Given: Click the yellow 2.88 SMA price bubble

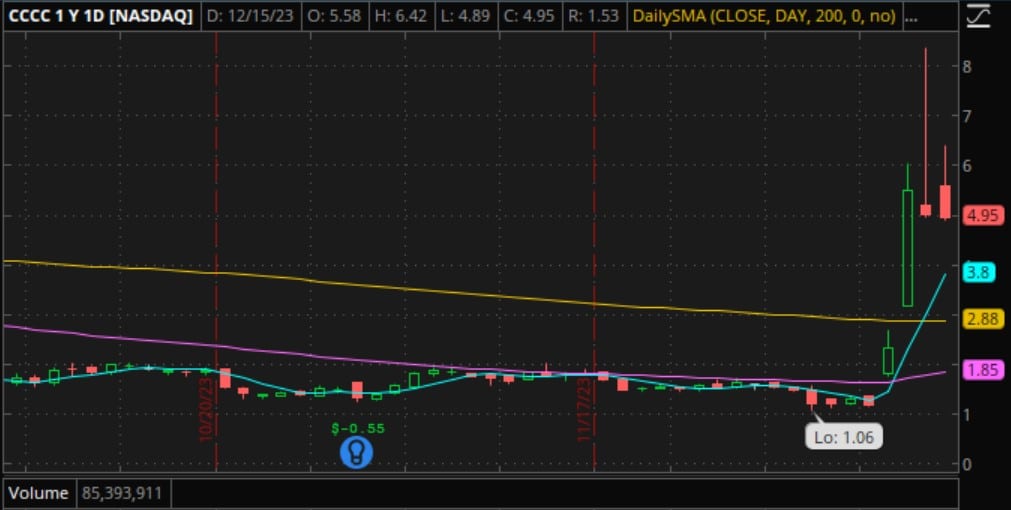Looking at the screenshot, I should point(983,319).
